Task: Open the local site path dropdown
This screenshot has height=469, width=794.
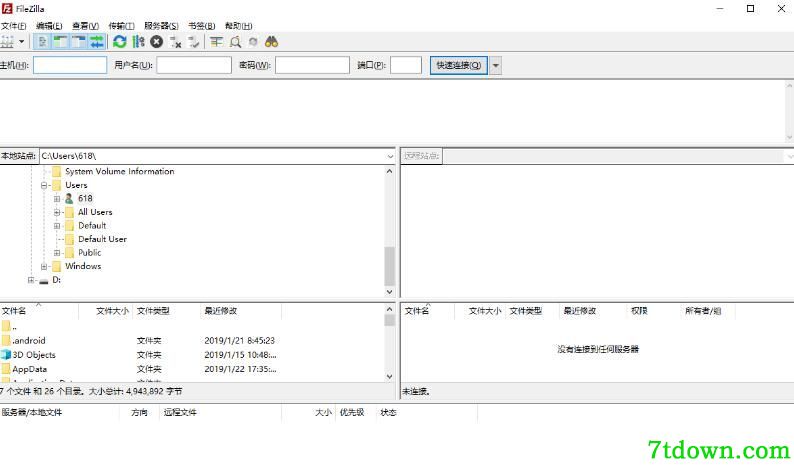Action: (390, 156)
